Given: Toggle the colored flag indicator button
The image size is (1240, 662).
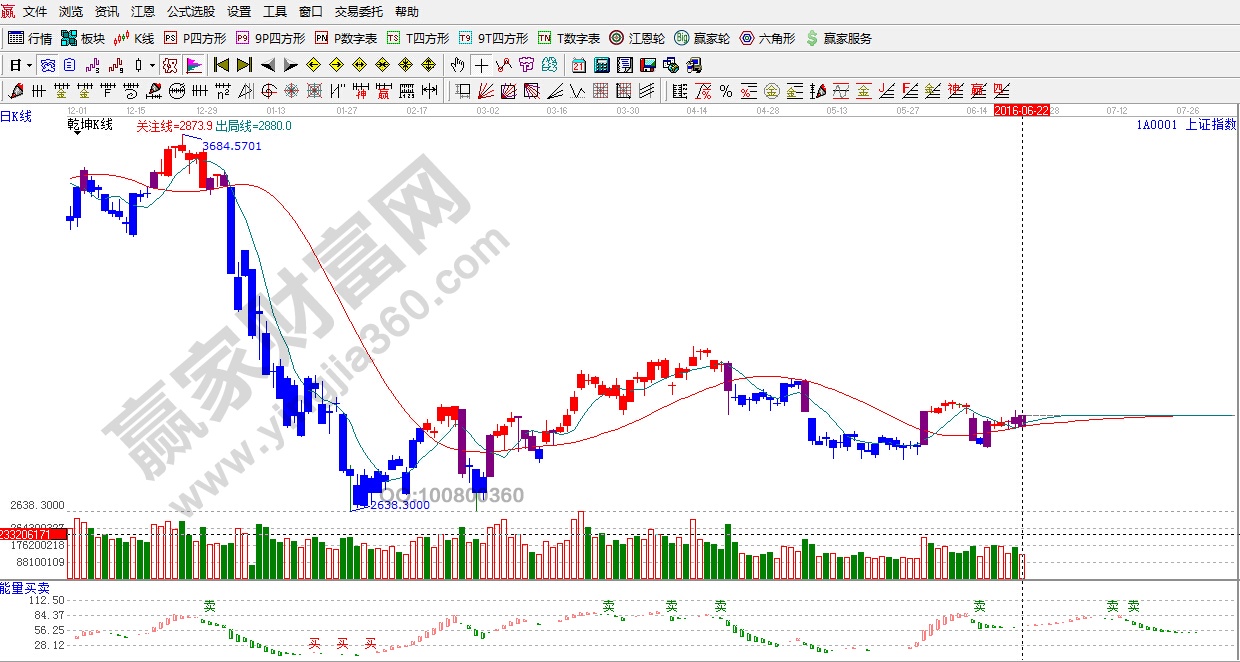Looking at the screenshot, I should (x=194, y=65).
